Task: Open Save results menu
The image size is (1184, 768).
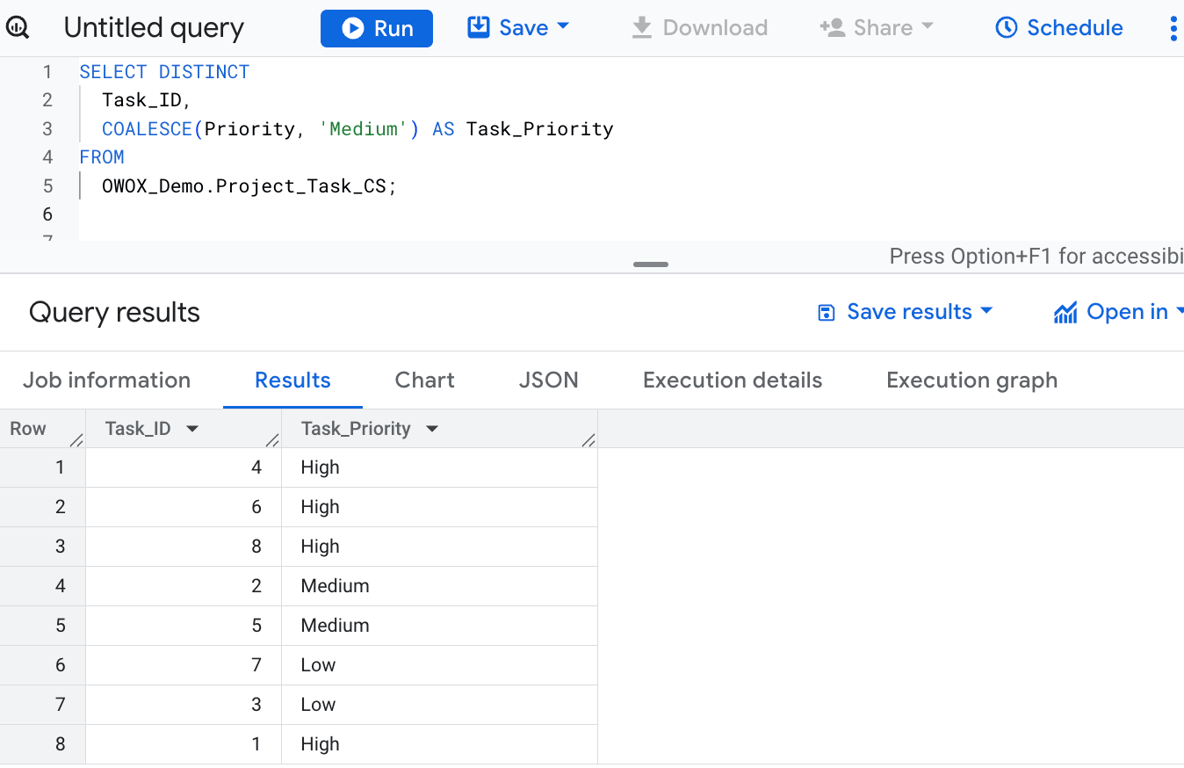Action: pyautogui.click(x=905, y=312)
